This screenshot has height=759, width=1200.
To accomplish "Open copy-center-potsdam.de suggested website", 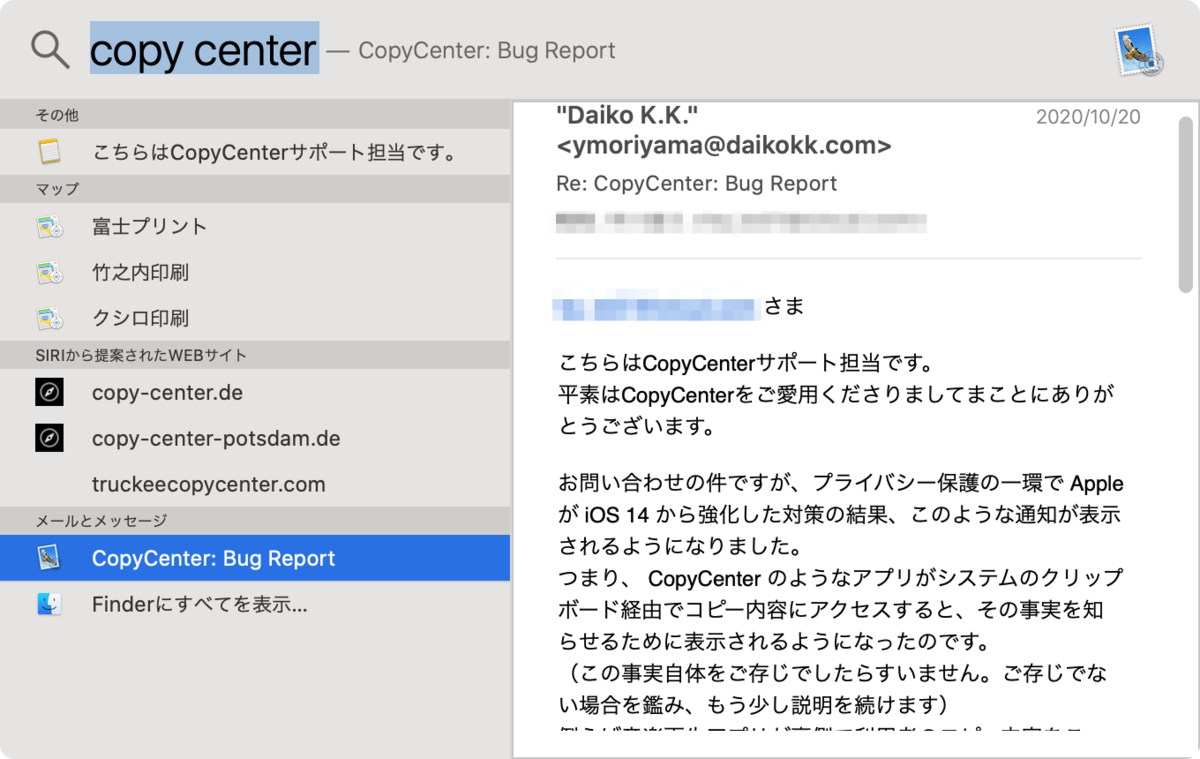I will 255,438.
